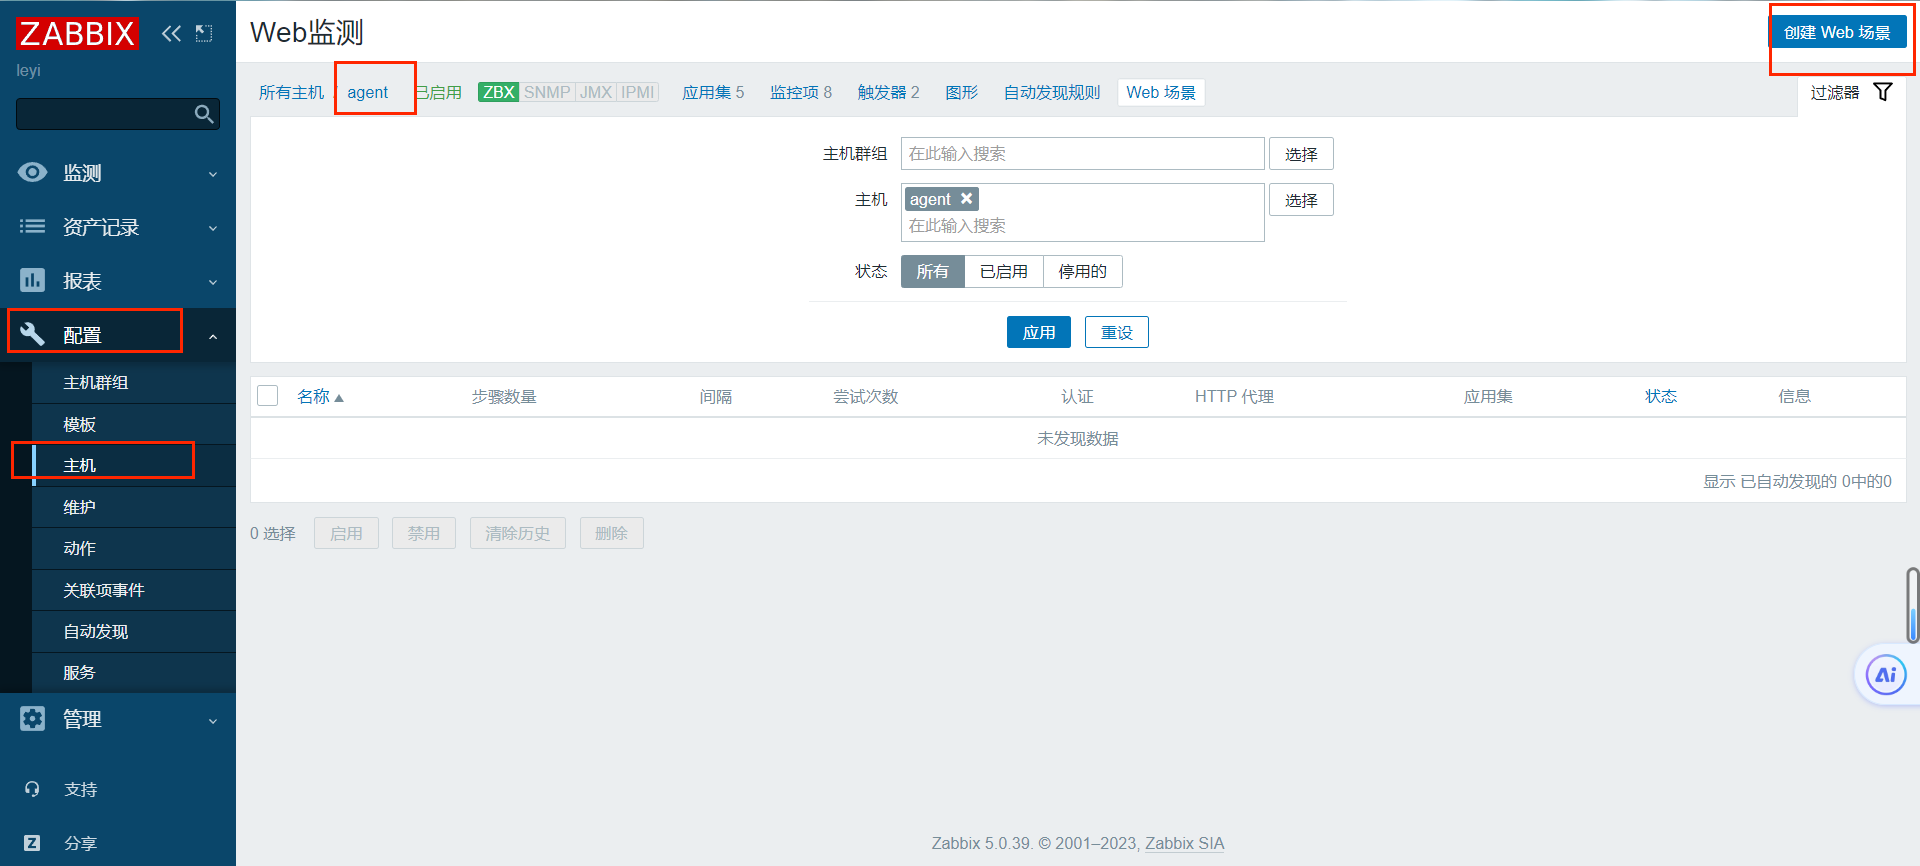Open 主机 in sidebar
This screenshot has height=866, width=1920.
134,465
